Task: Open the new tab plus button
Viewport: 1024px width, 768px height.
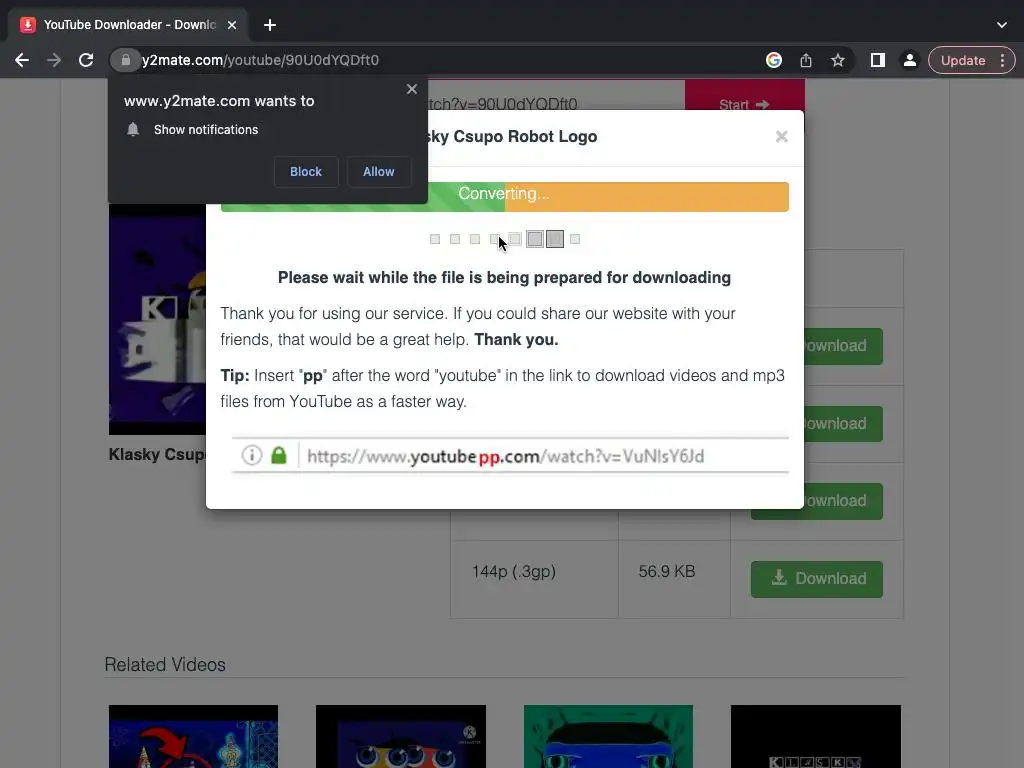Action: coord(270,25)
